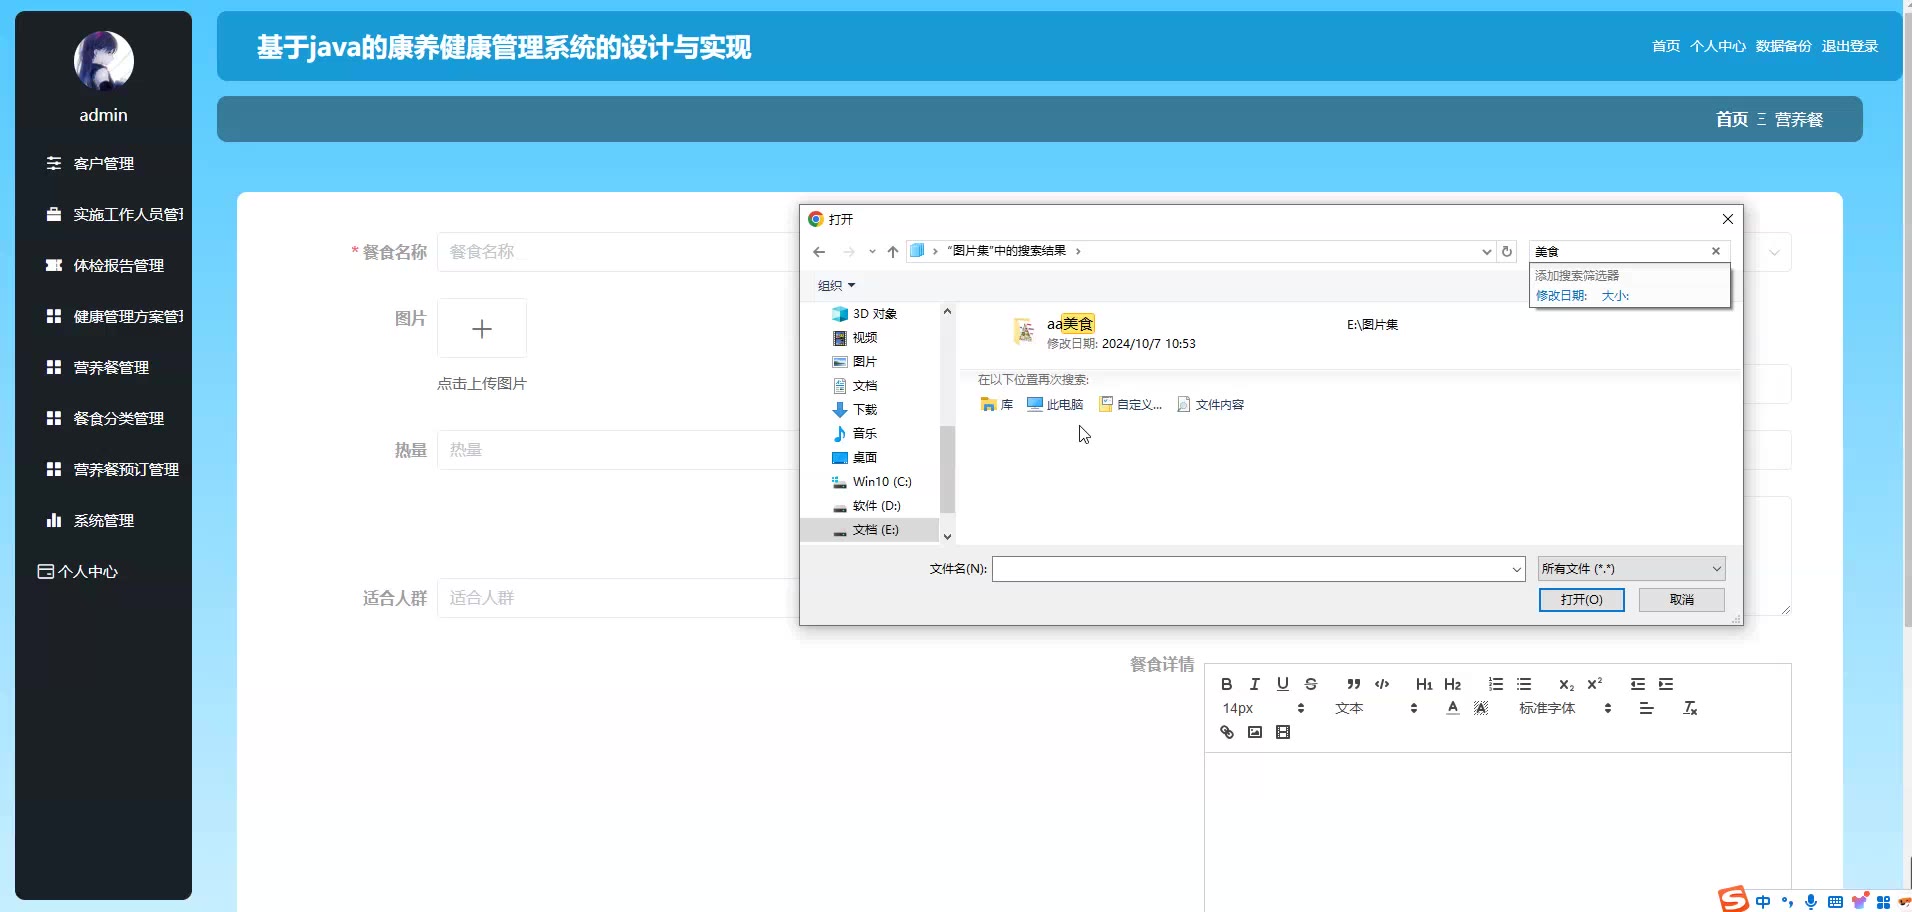
Task: Select 桌面 in the navigation pane
Action: pos(855,458)
